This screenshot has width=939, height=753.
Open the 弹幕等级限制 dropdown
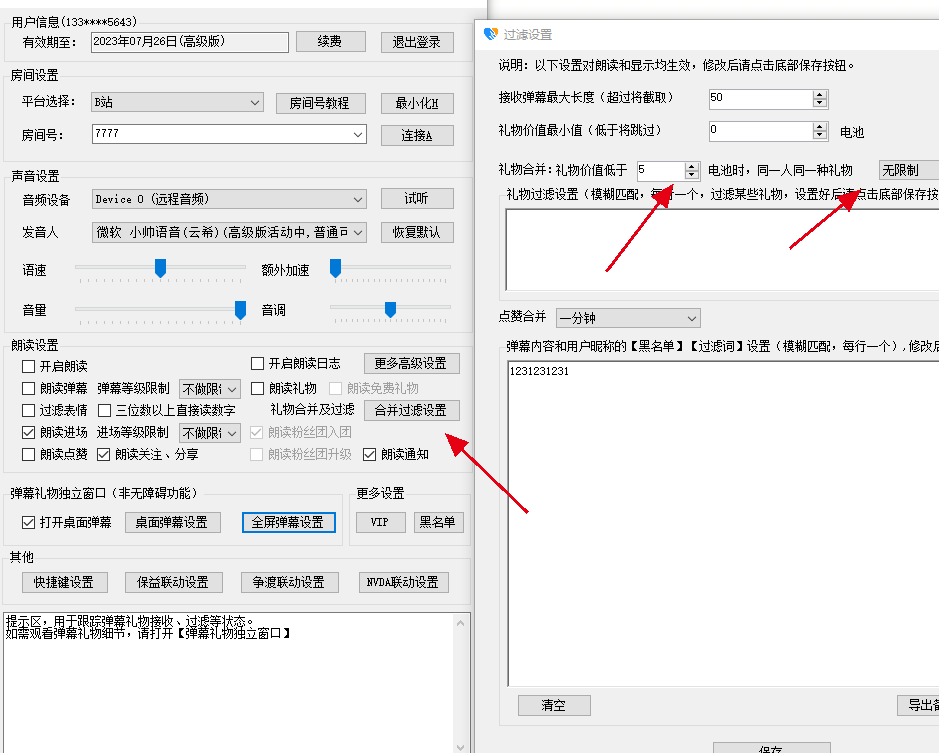tap(210, 389)
